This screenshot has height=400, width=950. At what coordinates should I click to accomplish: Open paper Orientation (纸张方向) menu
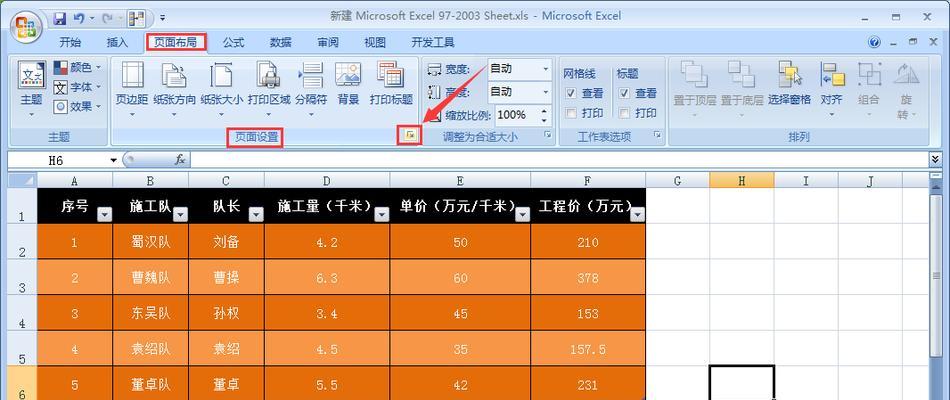(174, 90)
